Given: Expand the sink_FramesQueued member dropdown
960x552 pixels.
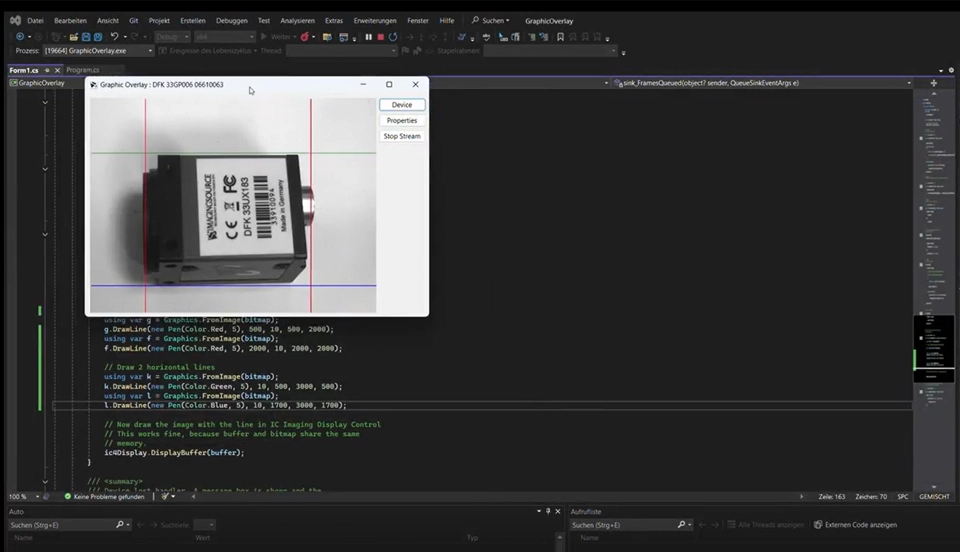Looking at the screenshot, I should tap(907, 83).
